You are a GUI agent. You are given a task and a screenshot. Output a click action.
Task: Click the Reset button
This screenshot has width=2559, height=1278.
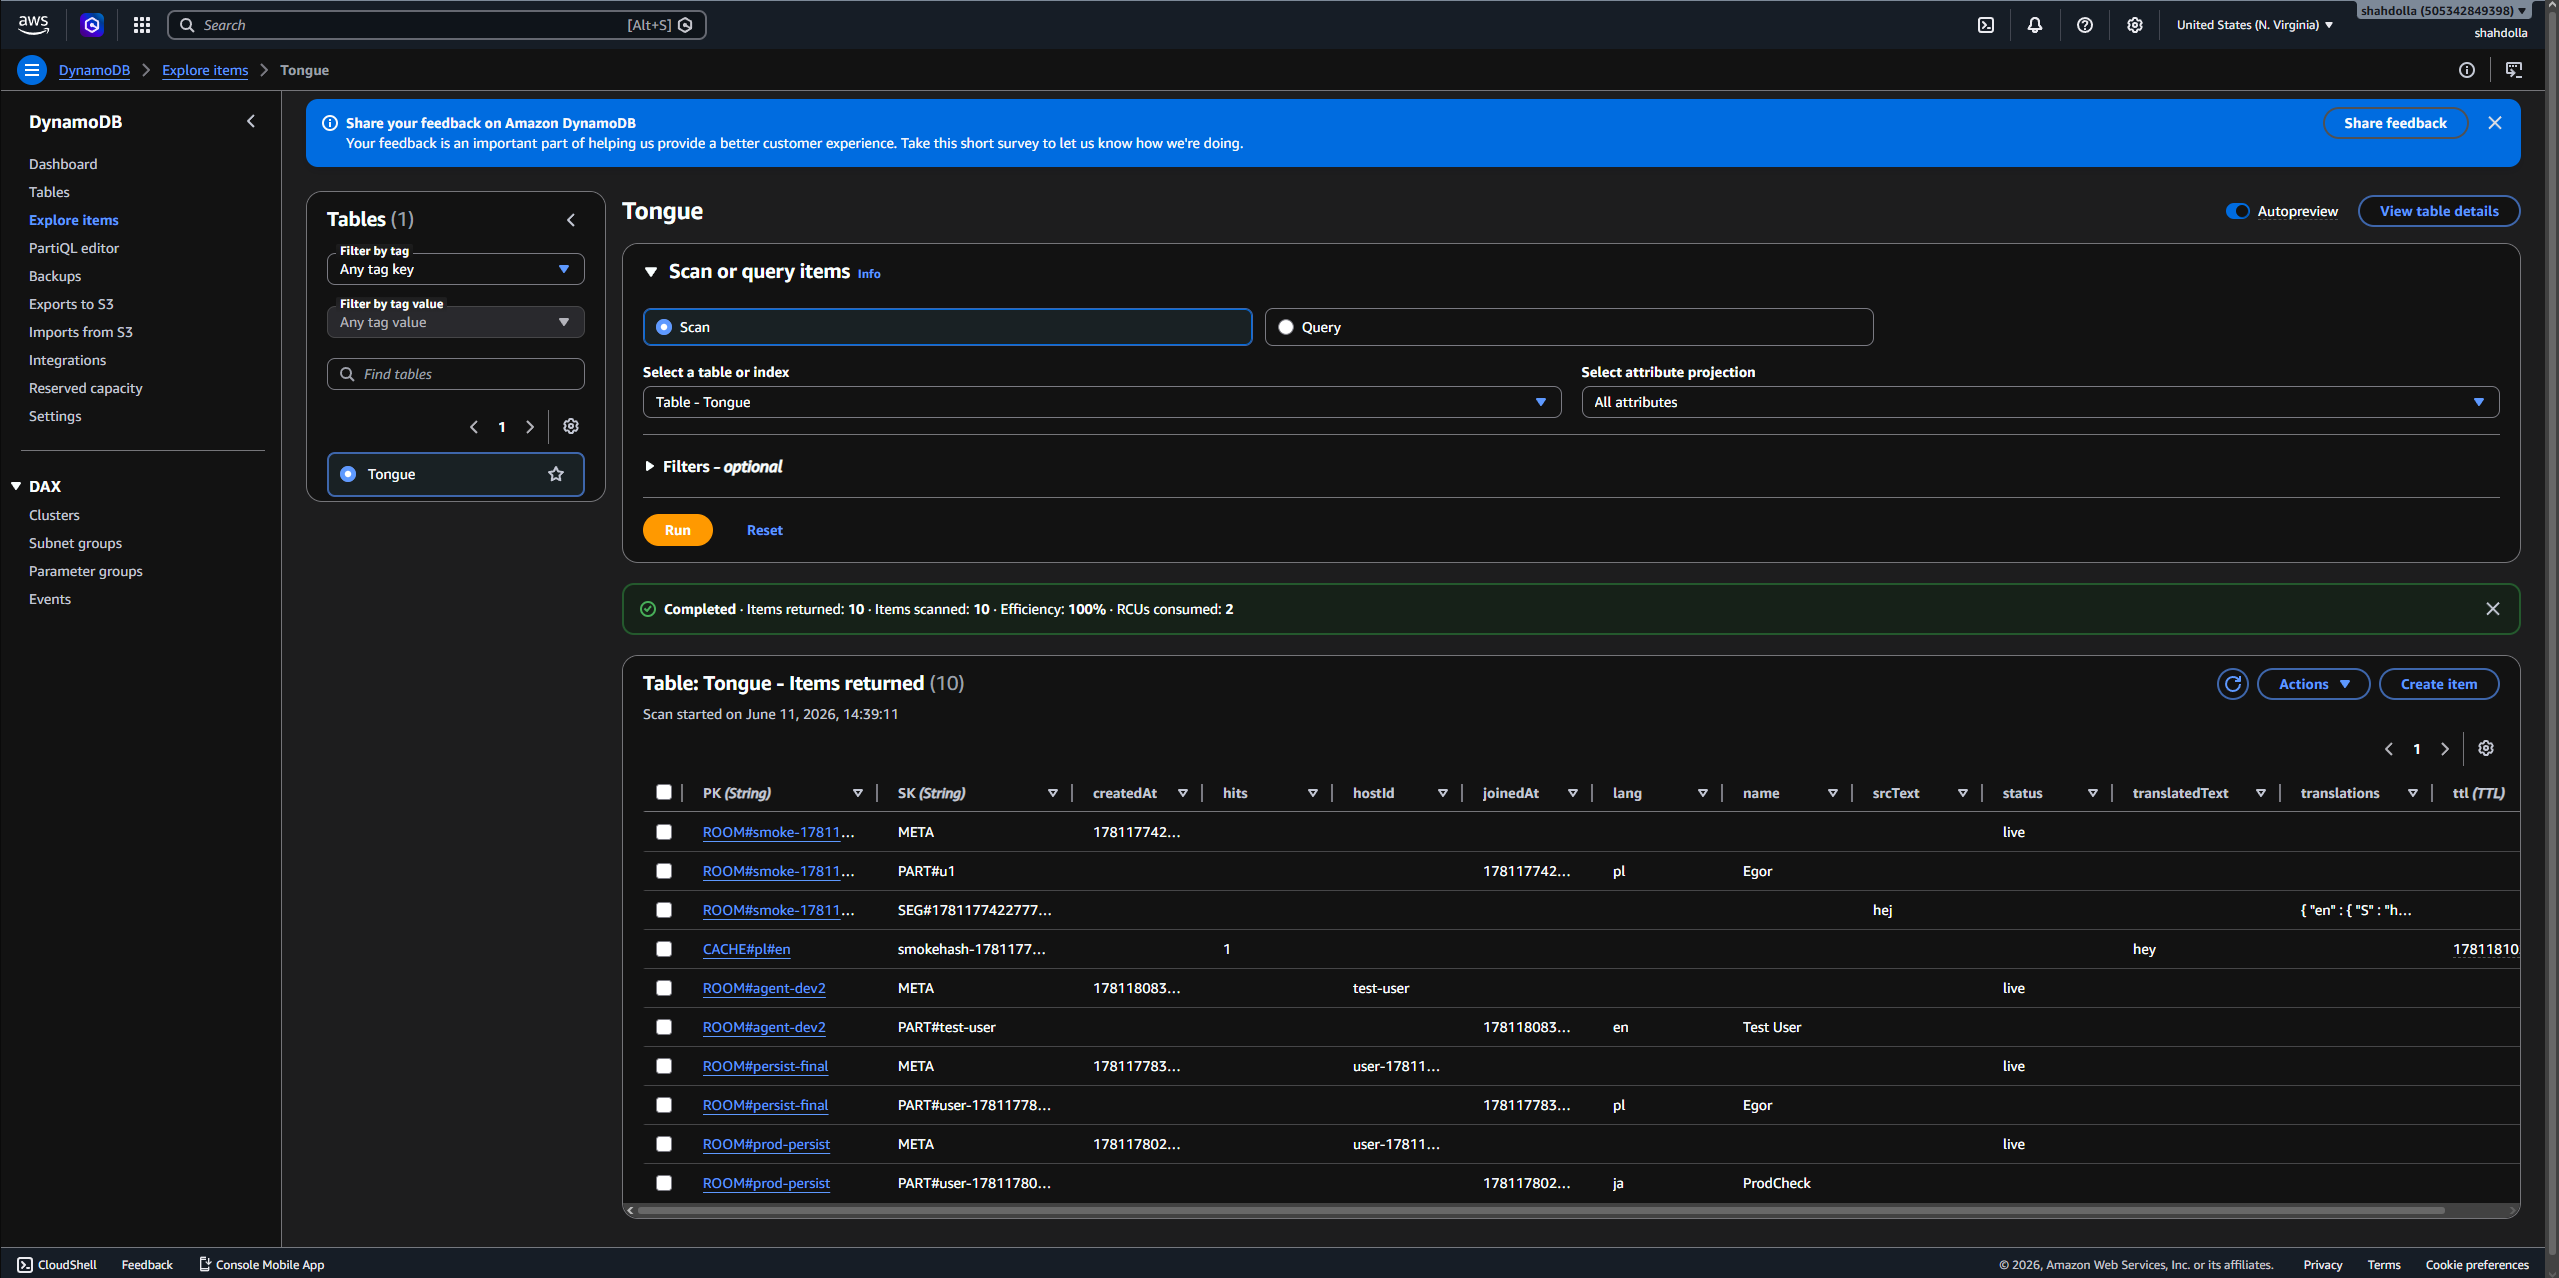(765, 530)
